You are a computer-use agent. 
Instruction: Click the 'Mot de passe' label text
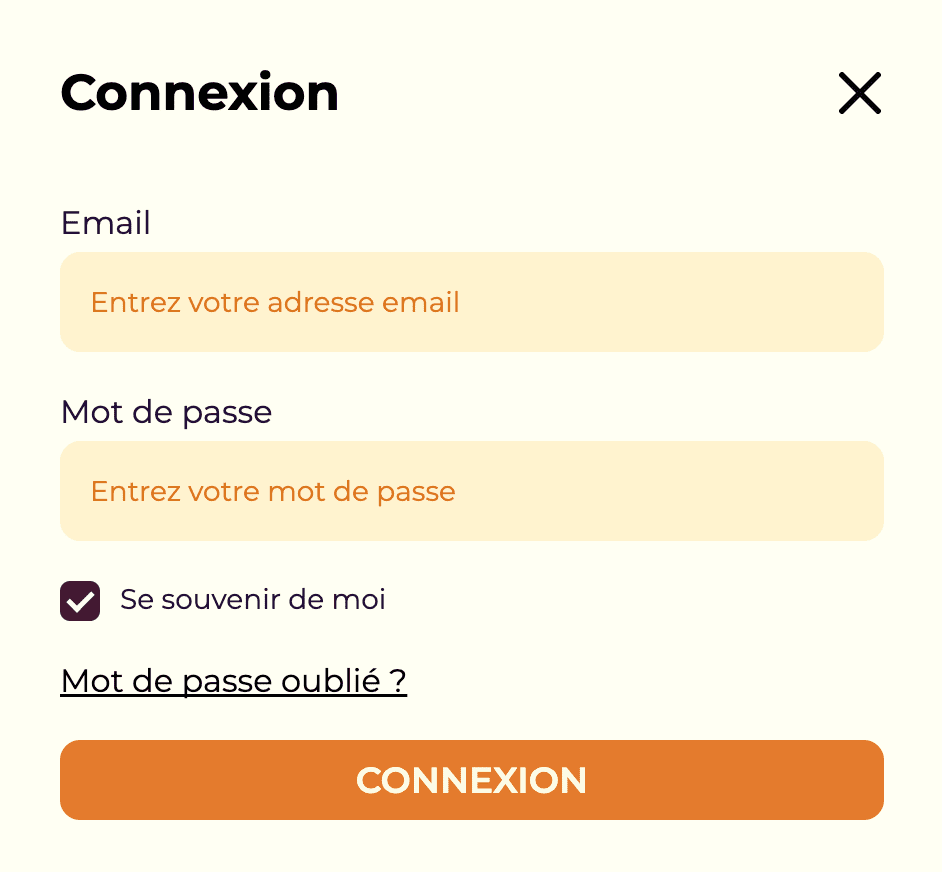[166, 412]
